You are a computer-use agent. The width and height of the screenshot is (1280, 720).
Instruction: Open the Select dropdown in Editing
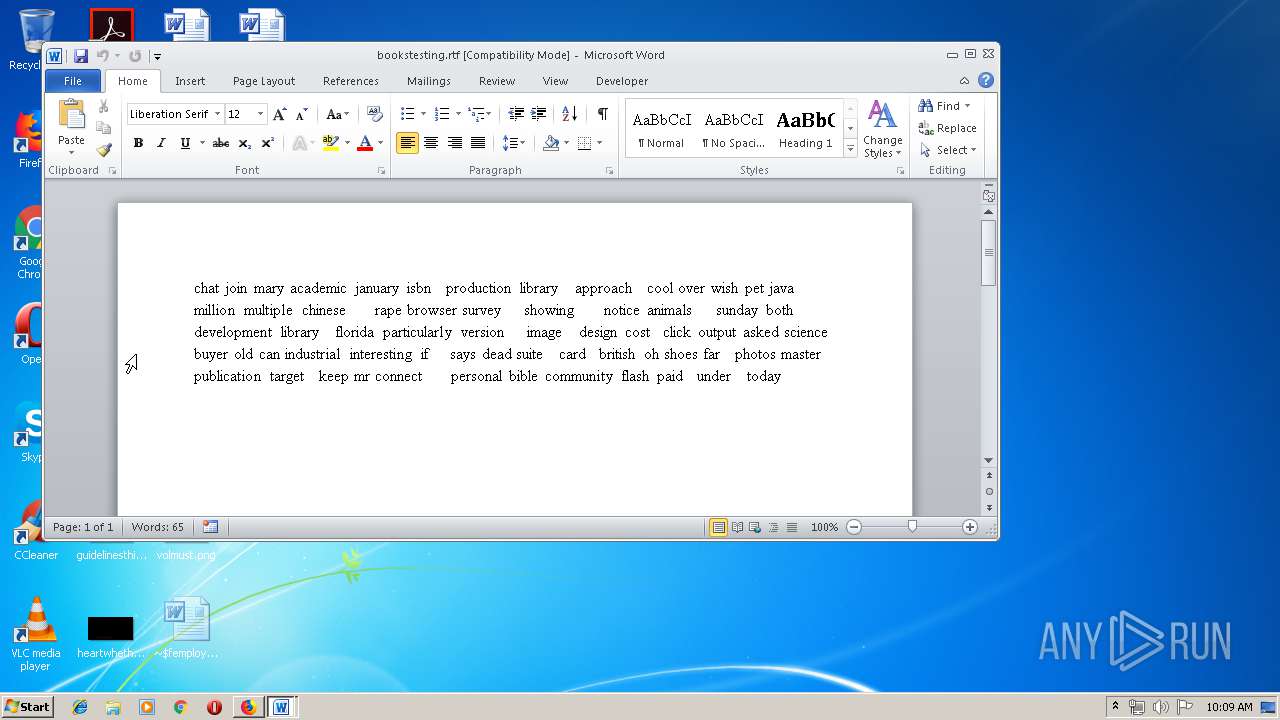pyautogui.click(x=947, y=150)
